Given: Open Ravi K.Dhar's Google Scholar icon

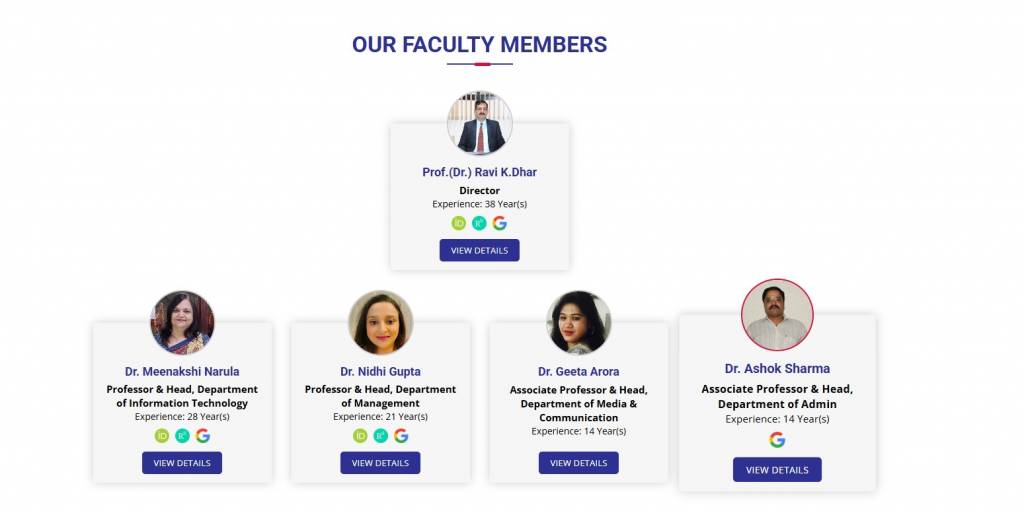Looking at the screenshot, I should tap(500, 223).
